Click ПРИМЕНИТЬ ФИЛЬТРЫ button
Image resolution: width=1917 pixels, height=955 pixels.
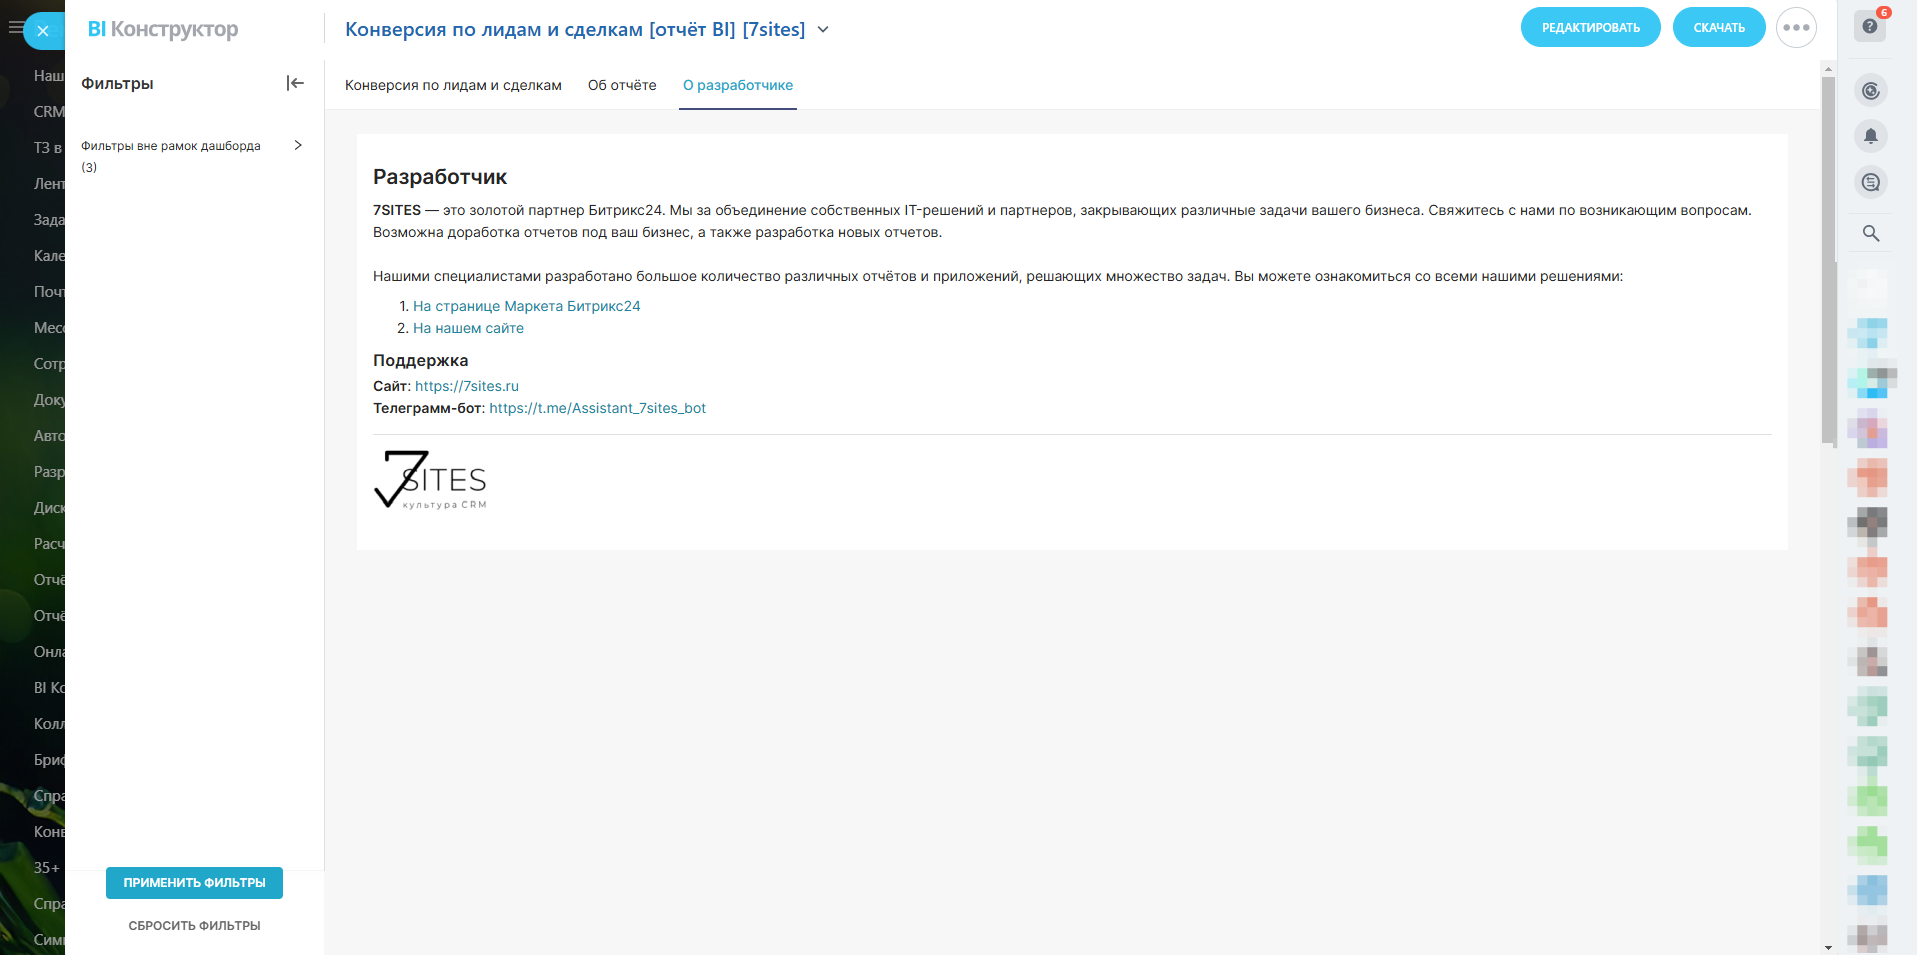coord(194,883)
